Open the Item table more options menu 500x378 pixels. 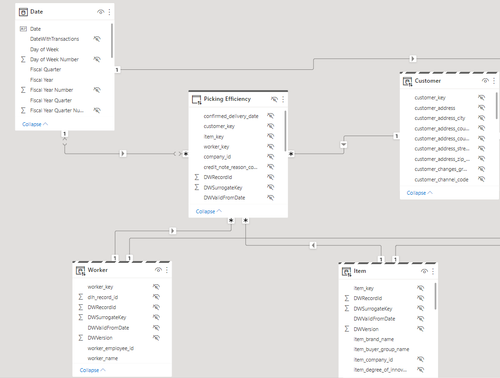[433, 271]
